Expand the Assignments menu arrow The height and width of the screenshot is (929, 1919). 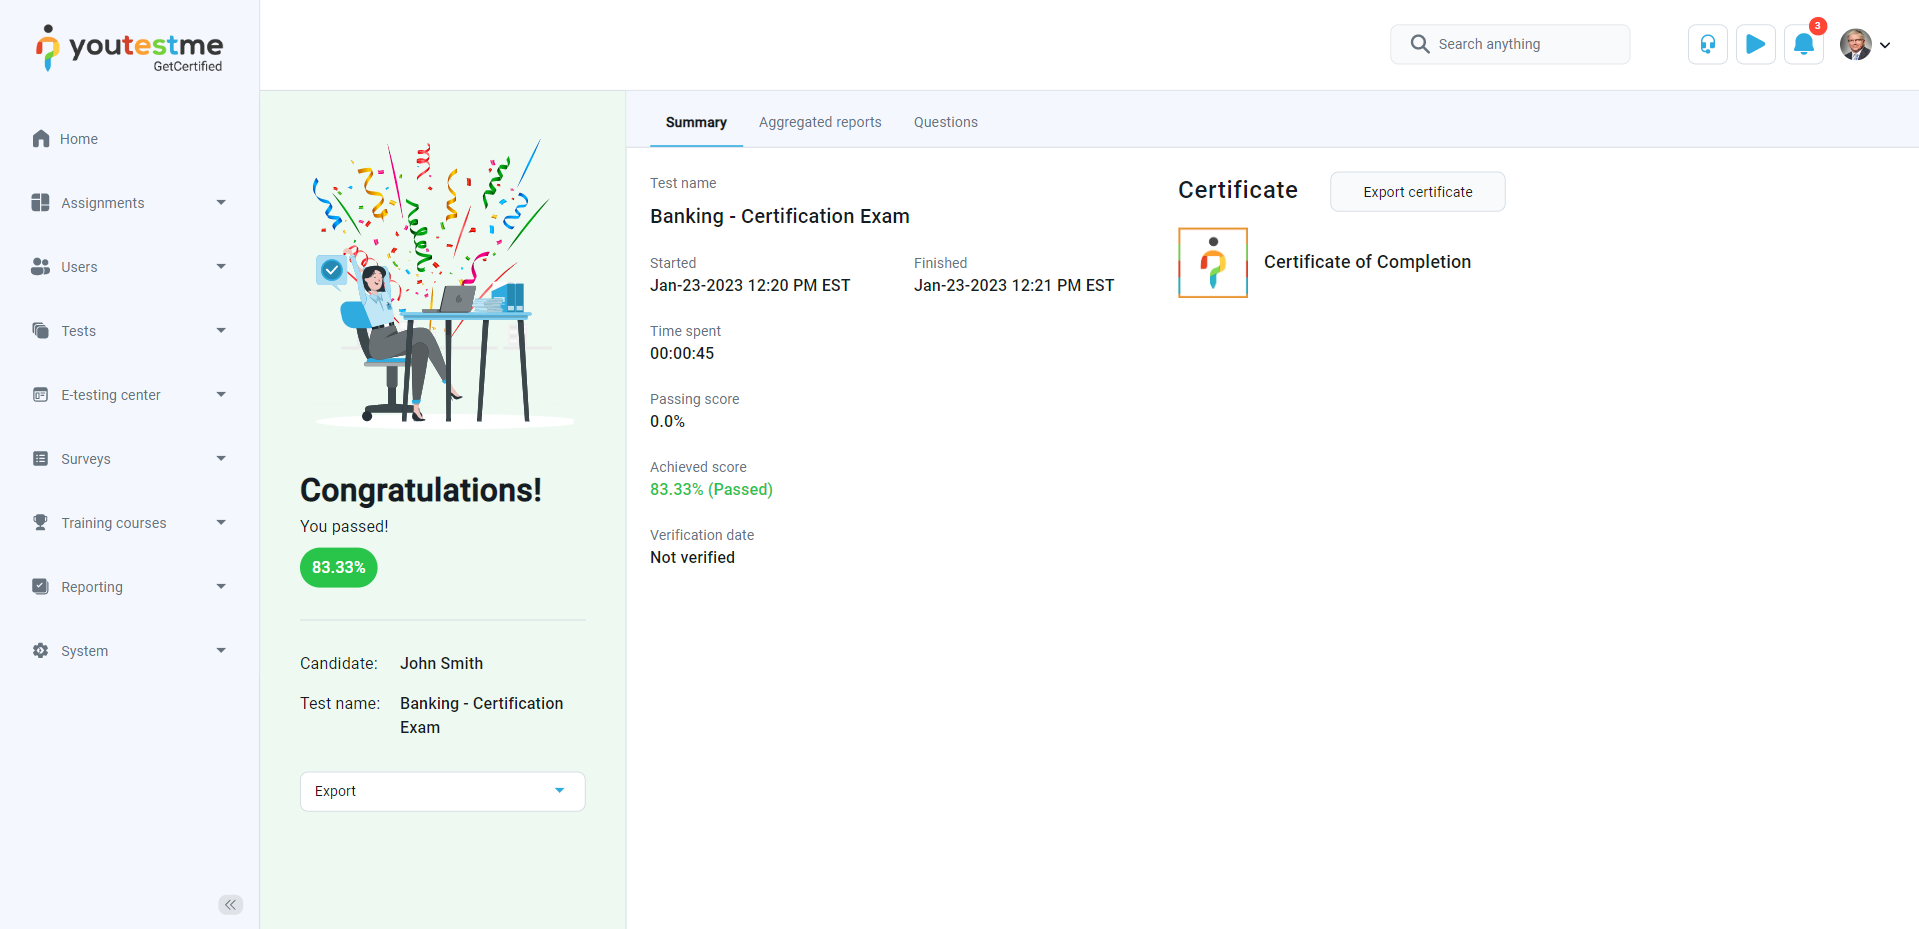221,203
